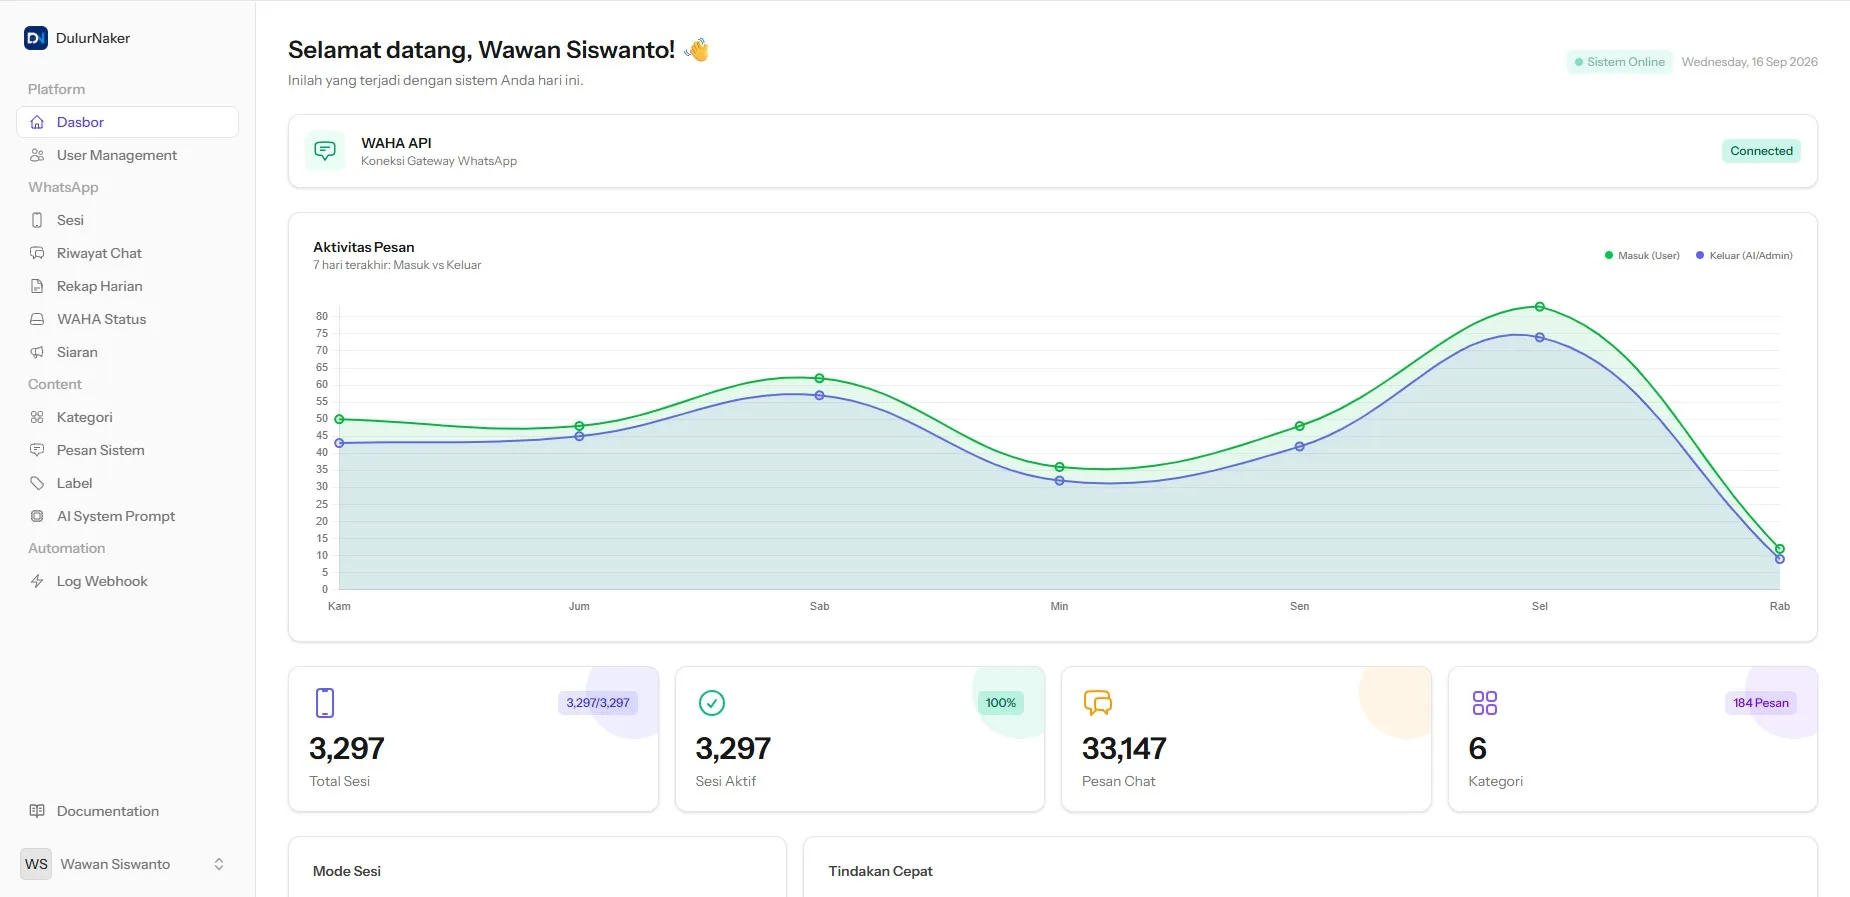Click the AI System Prompt chip icon
This screenshot has width=1850, height=897.
(x=37, y=516)
